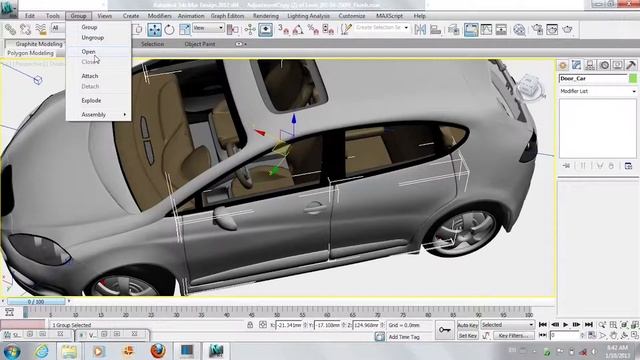
Task: Select the Link tool in the main toolbar
Action: point(10,29)
